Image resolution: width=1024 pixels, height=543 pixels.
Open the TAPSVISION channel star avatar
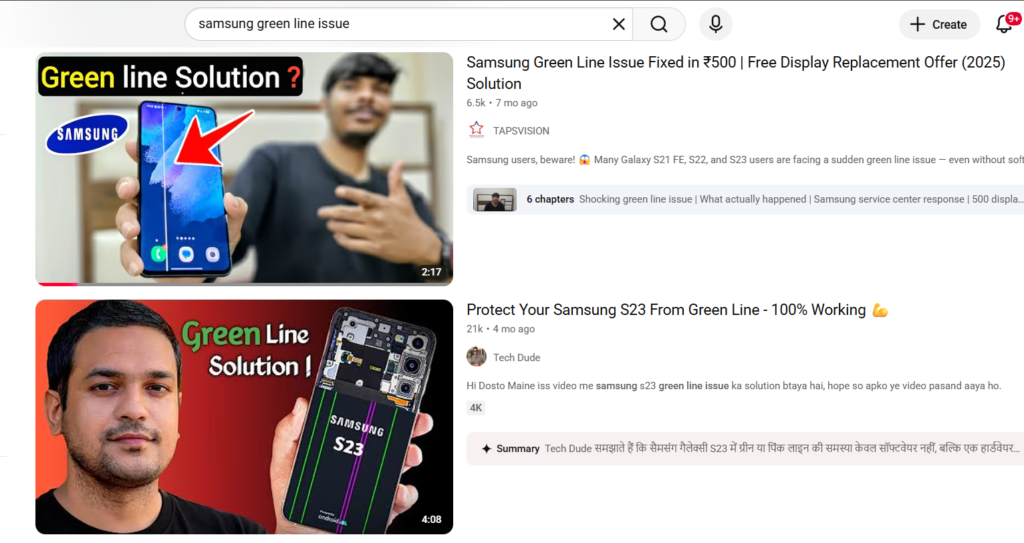tap(477, 129)
